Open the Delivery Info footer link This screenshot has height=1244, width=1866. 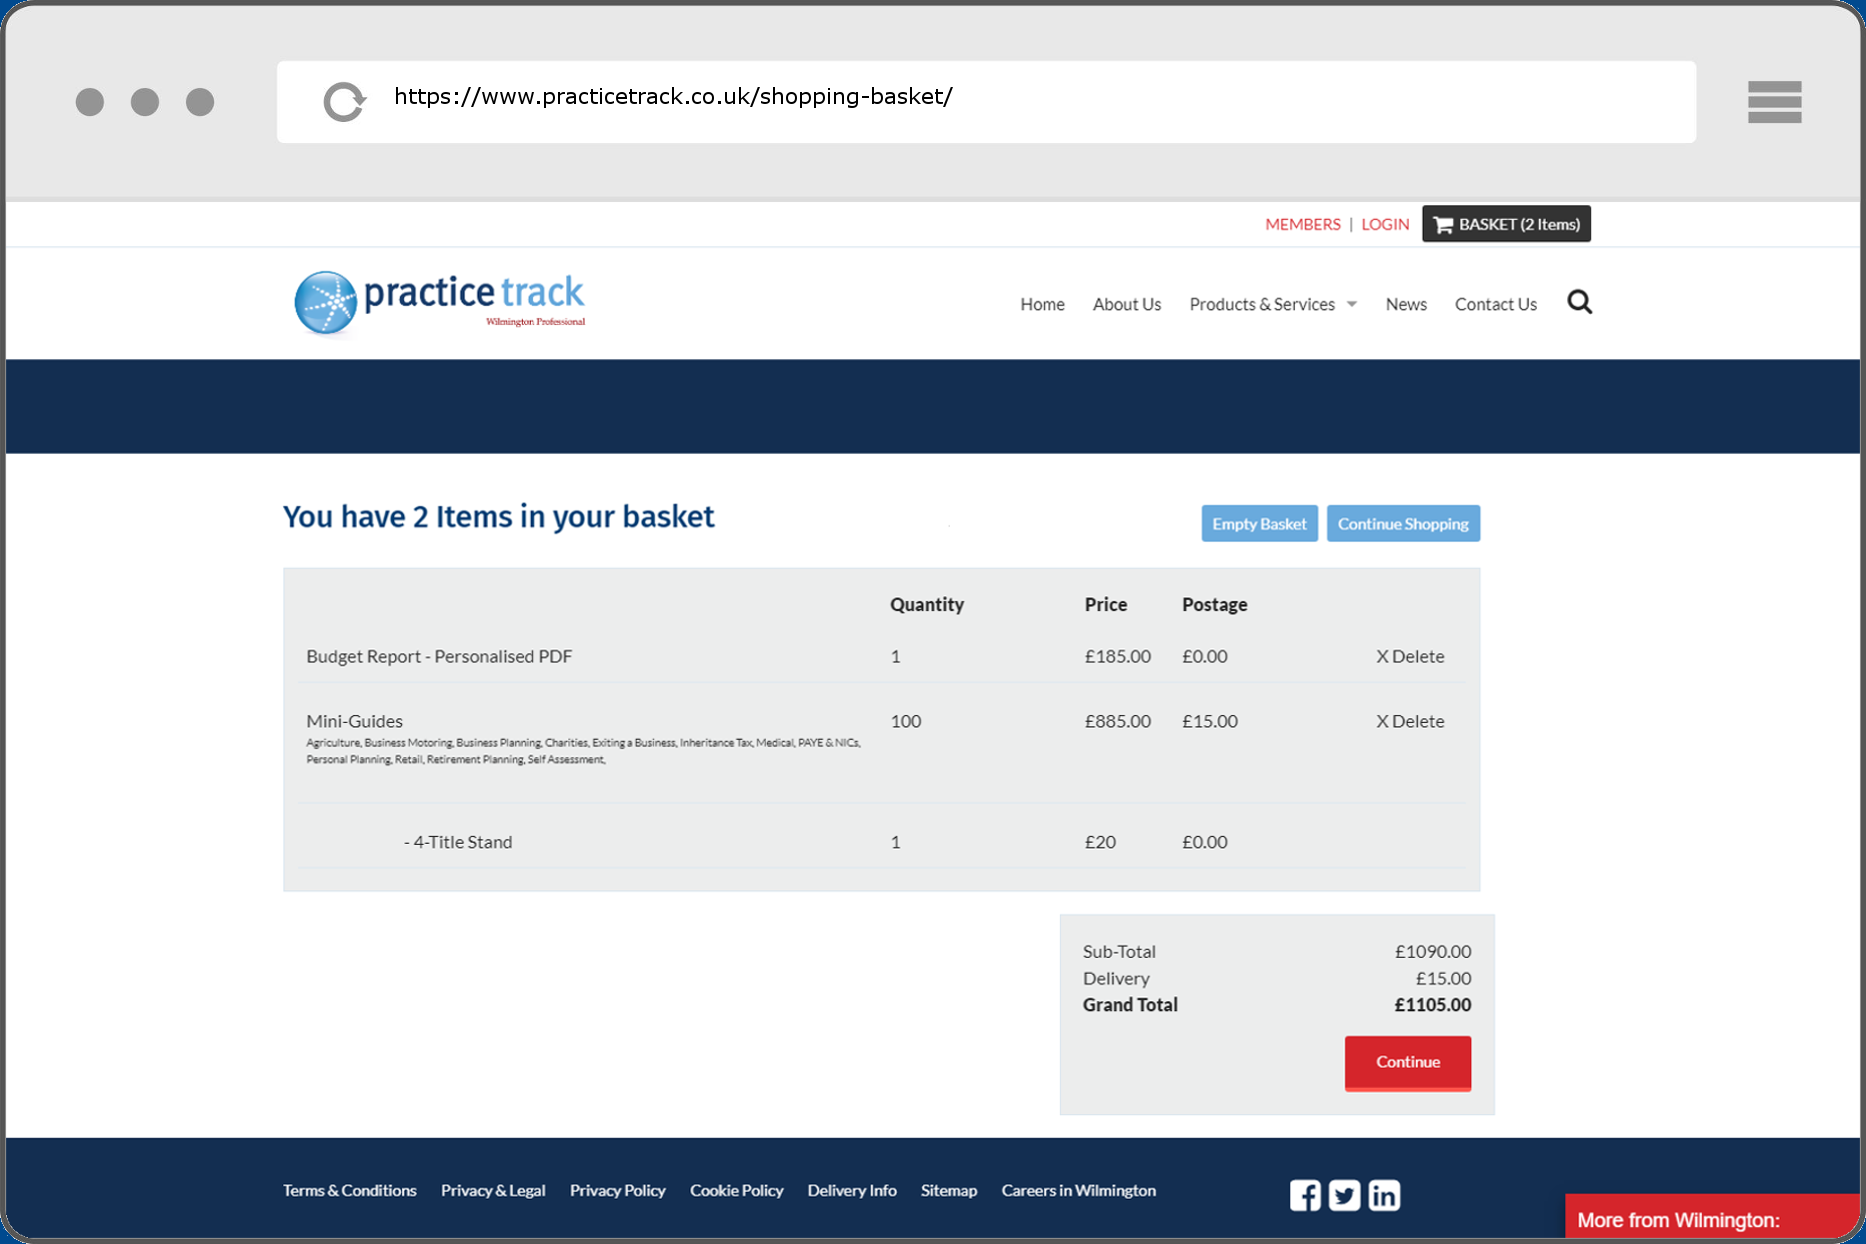click(x=851, y=1190)
